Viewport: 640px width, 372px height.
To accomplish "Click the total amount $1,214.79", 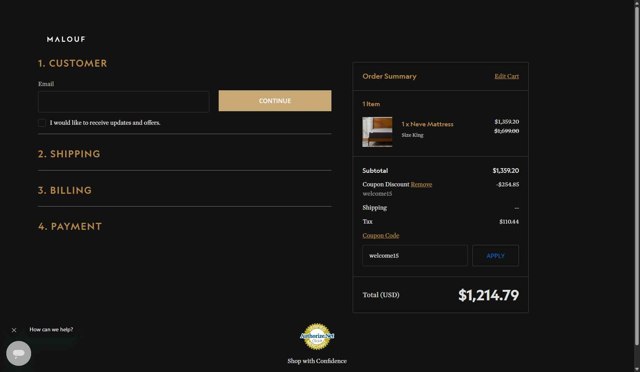I will pos(488,295).
